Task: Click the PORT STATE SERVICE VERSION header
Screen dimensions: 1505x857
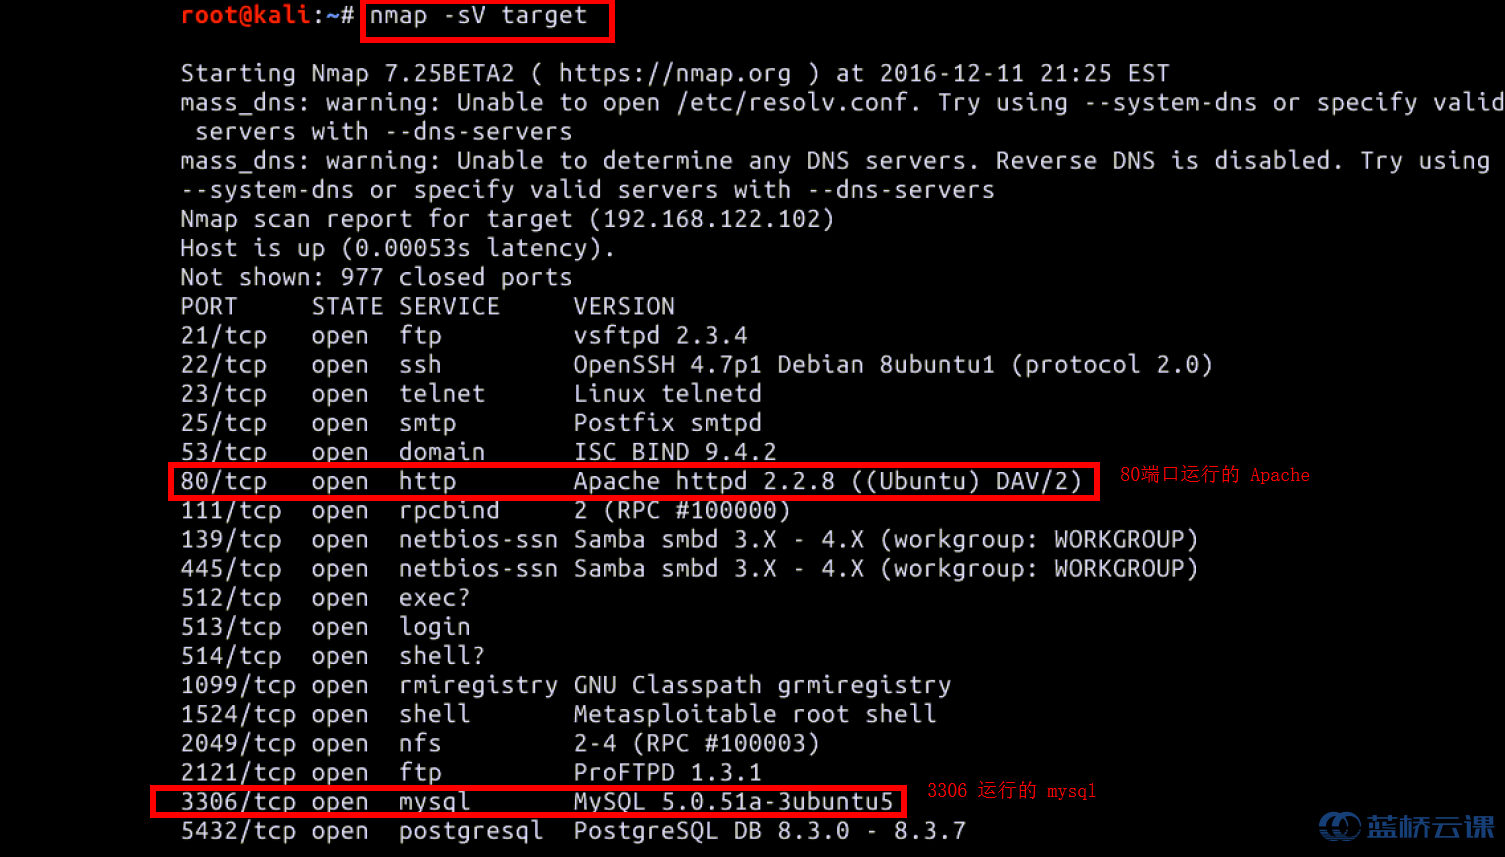Action: [x=428, y=307]
